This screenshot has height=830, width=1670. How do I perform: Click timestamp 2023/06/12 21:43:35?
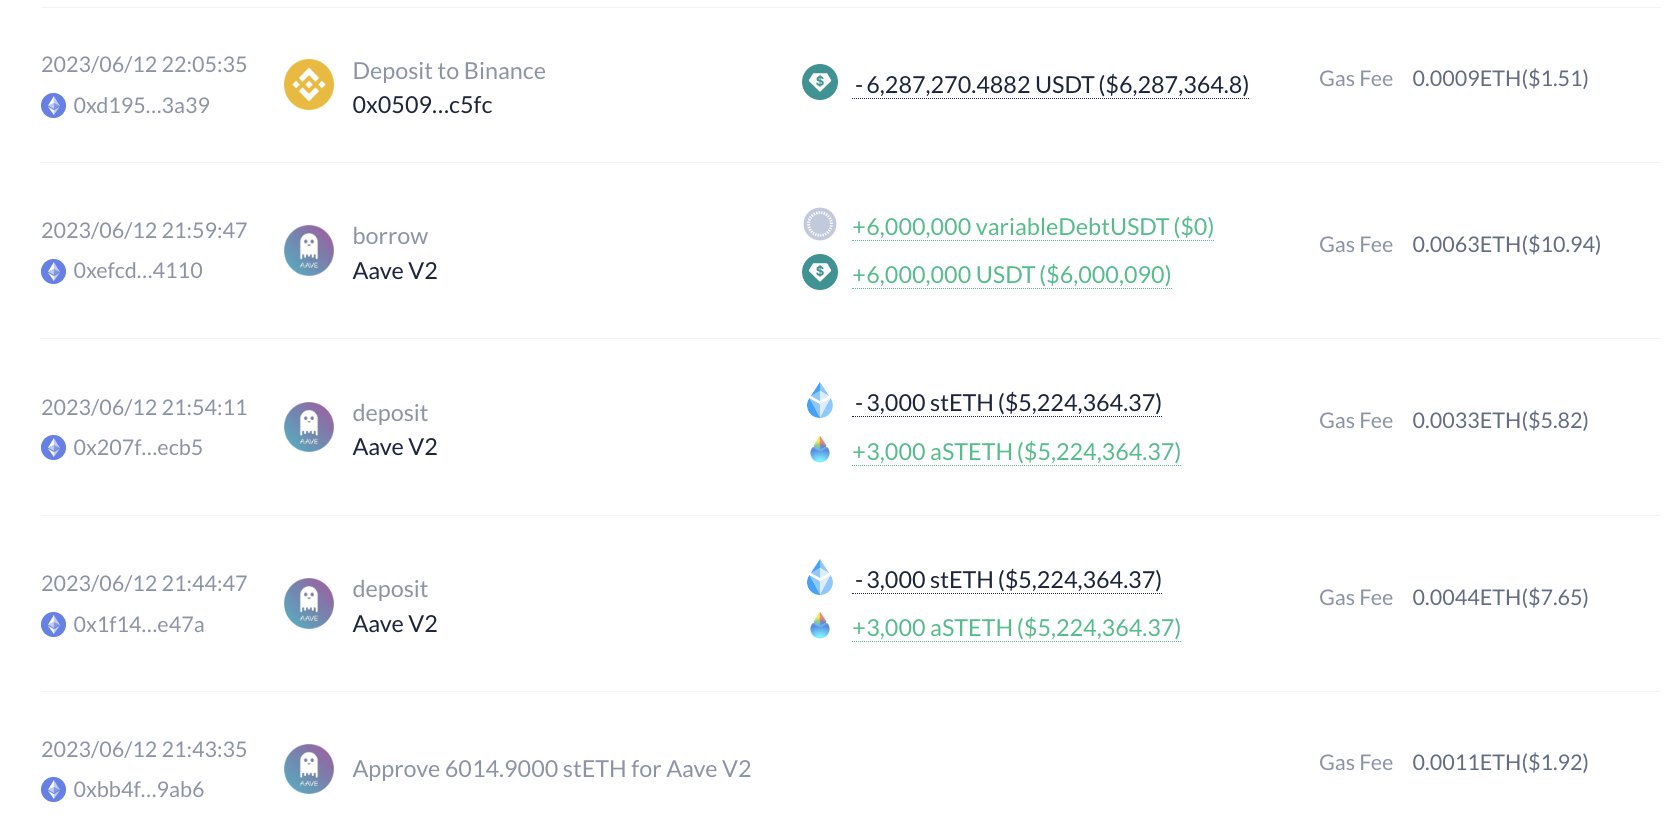(x=144, y=749)
